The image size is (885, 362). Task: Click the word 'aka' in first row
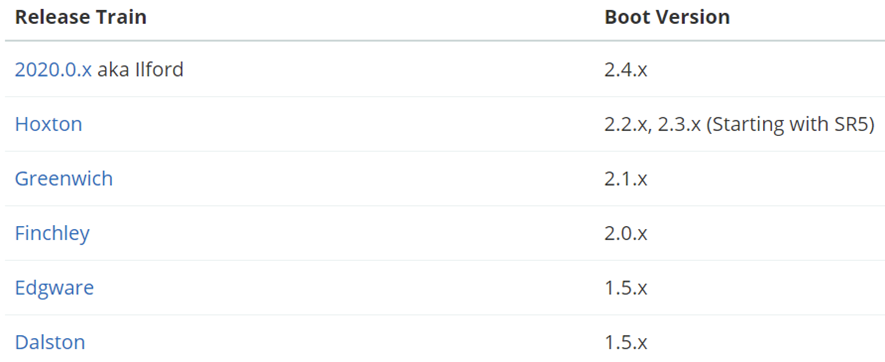click(x=108, y=69)
